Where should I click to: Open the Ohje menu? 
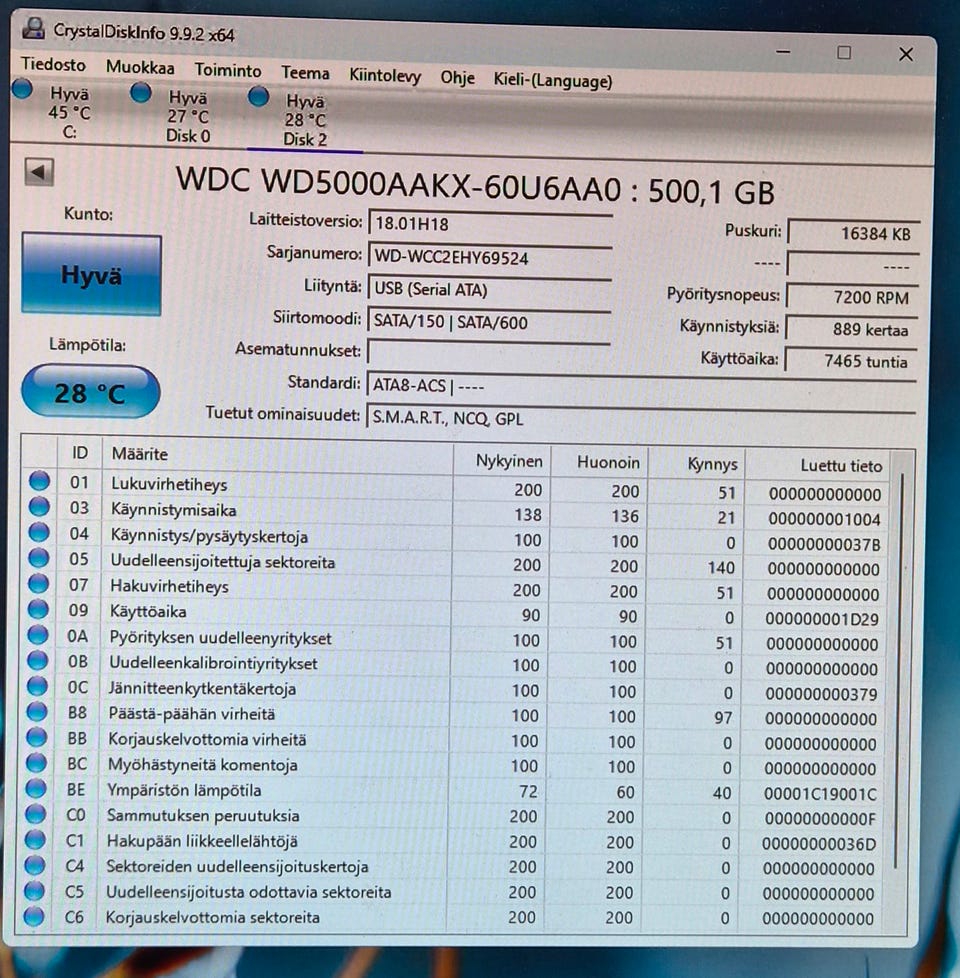pyautogui.click(x=457, y=78)
